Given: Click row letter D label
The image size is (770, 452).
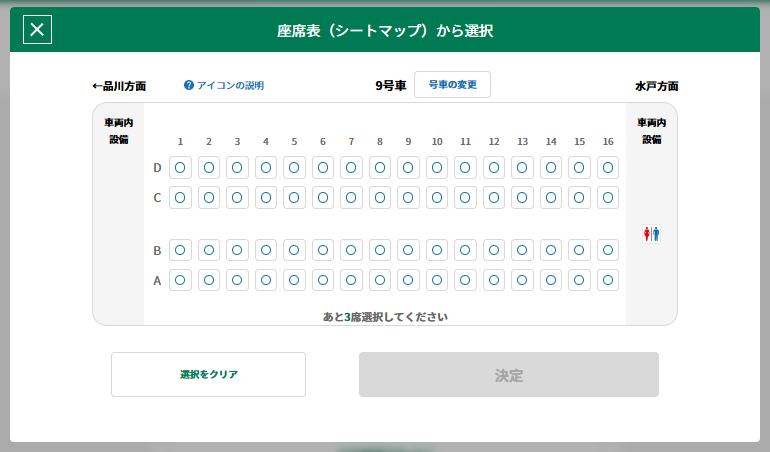Looking at the screenshot, I should (157, 168).
